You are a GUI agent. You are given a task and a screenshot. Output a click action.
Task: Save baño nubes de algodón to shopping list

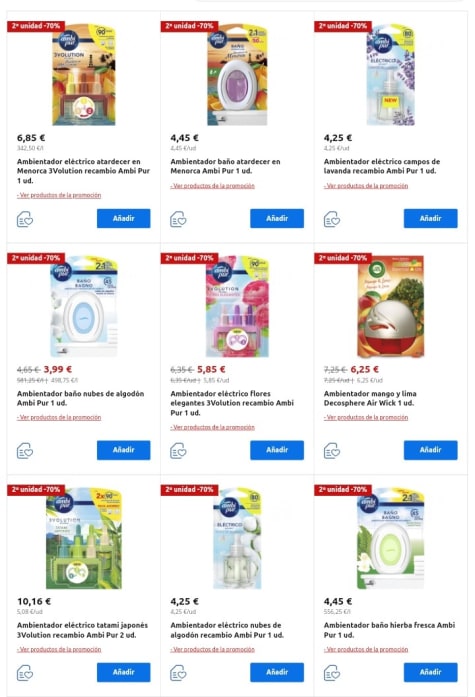point(25,451)
